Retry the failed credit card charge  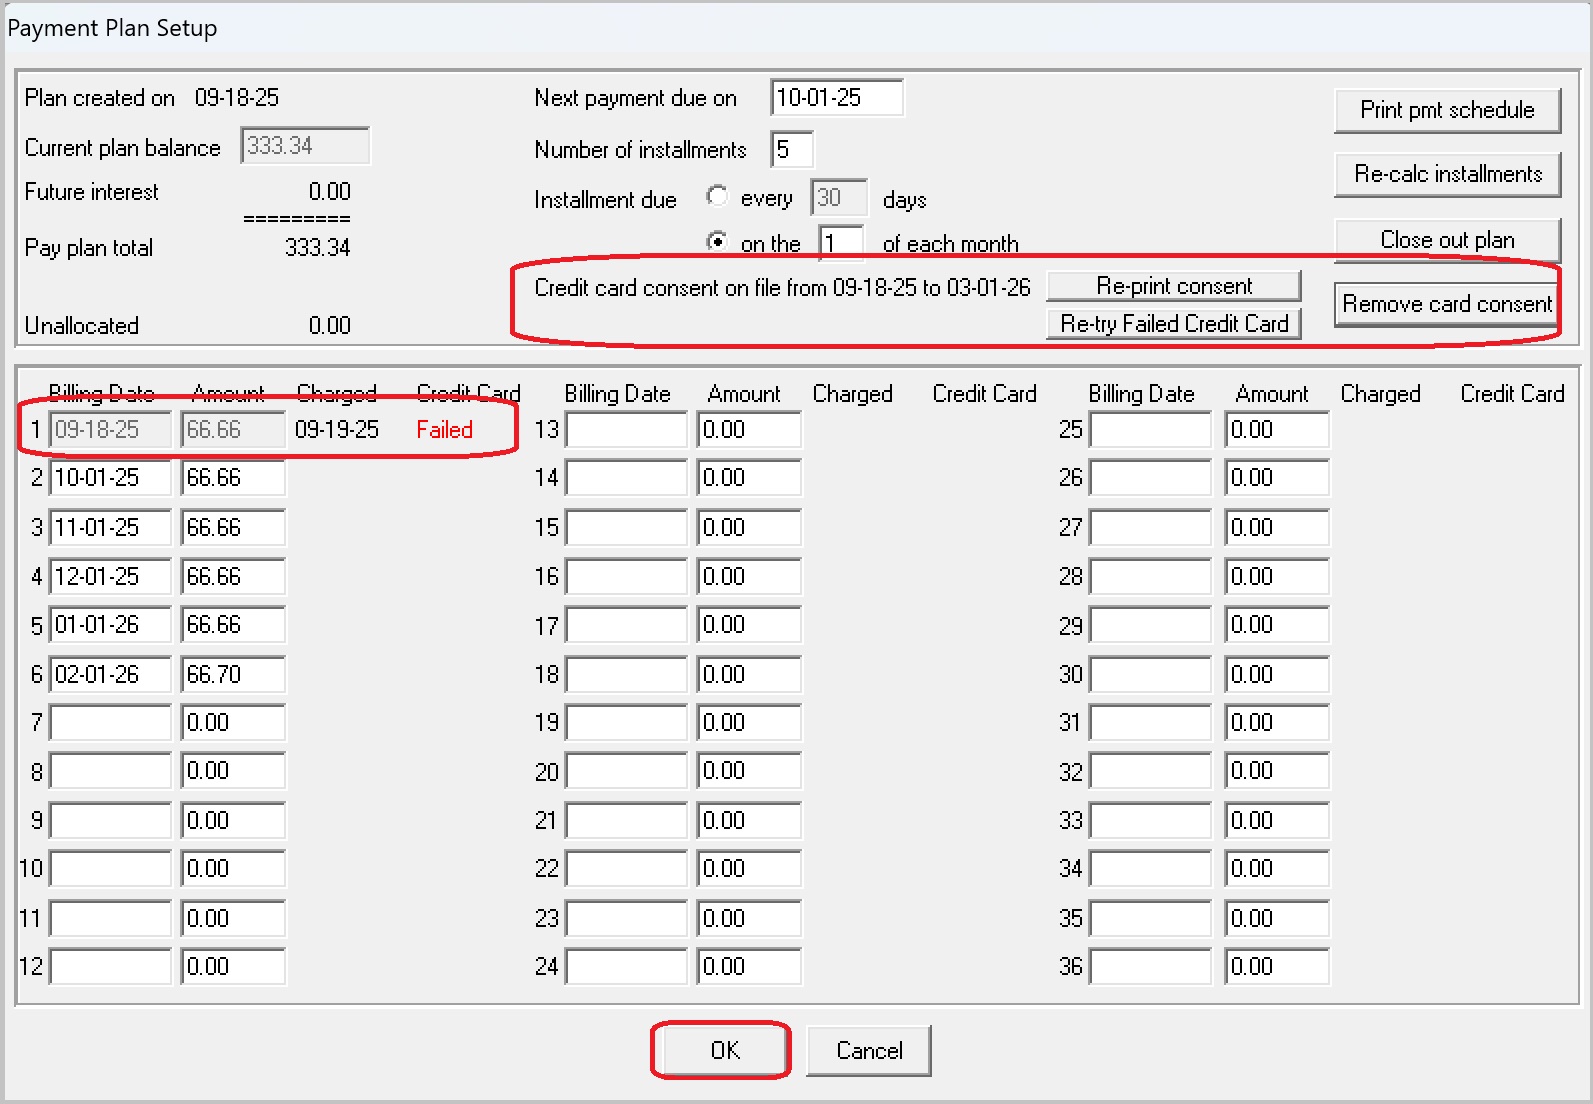pos(1173,324)
